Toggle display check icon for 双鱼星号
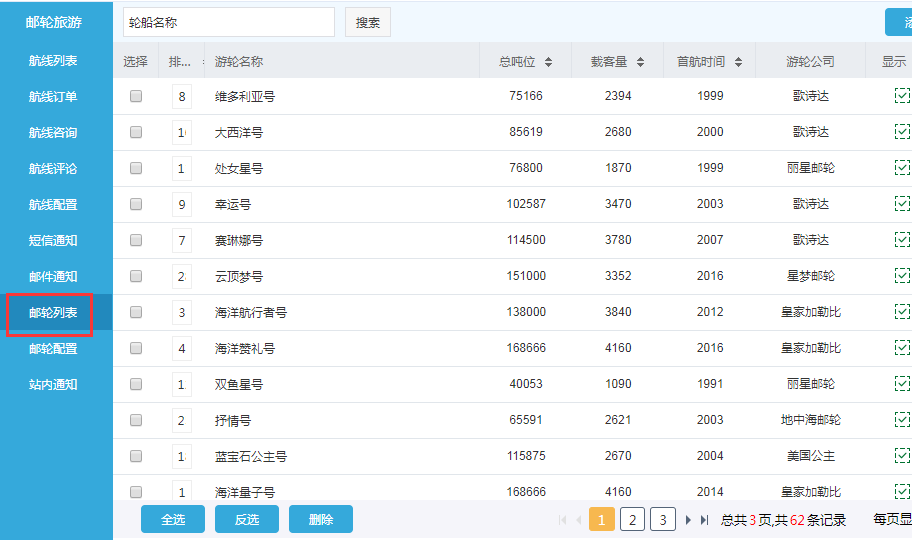This screenshot has width=912, height=540. point(902,384)
